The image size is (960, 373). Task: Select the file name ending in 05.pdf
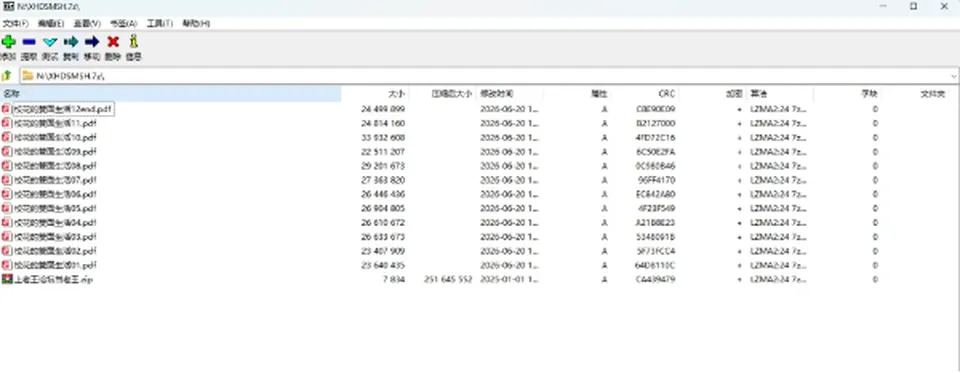(x=55, y=208)
